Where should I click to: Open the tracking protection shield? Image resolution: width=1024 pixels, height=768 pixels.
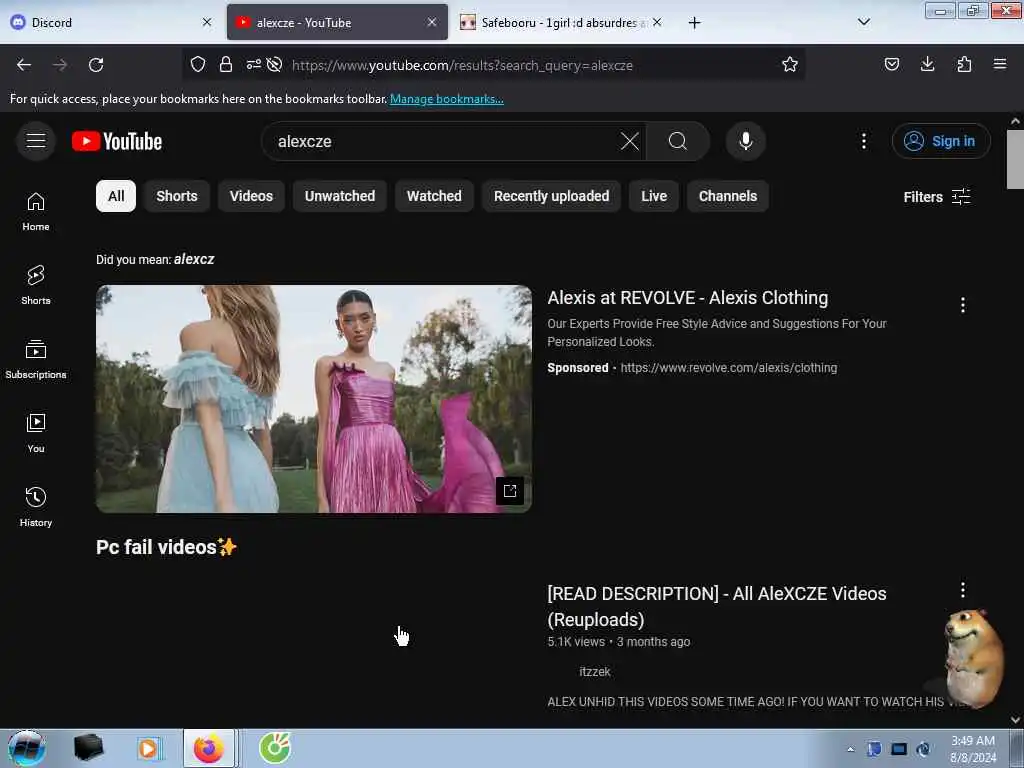198,65
